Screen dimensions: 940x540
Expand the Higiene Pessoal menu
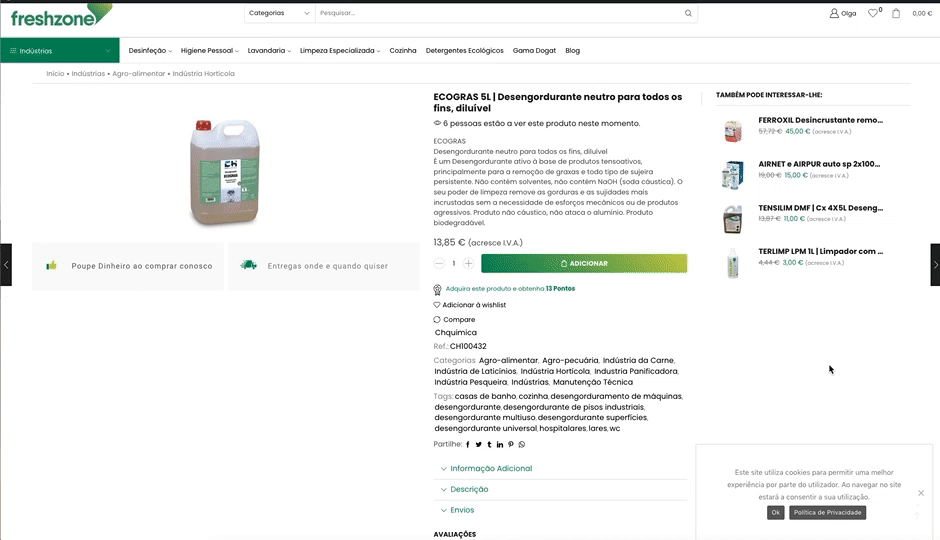tap(209, 51)
